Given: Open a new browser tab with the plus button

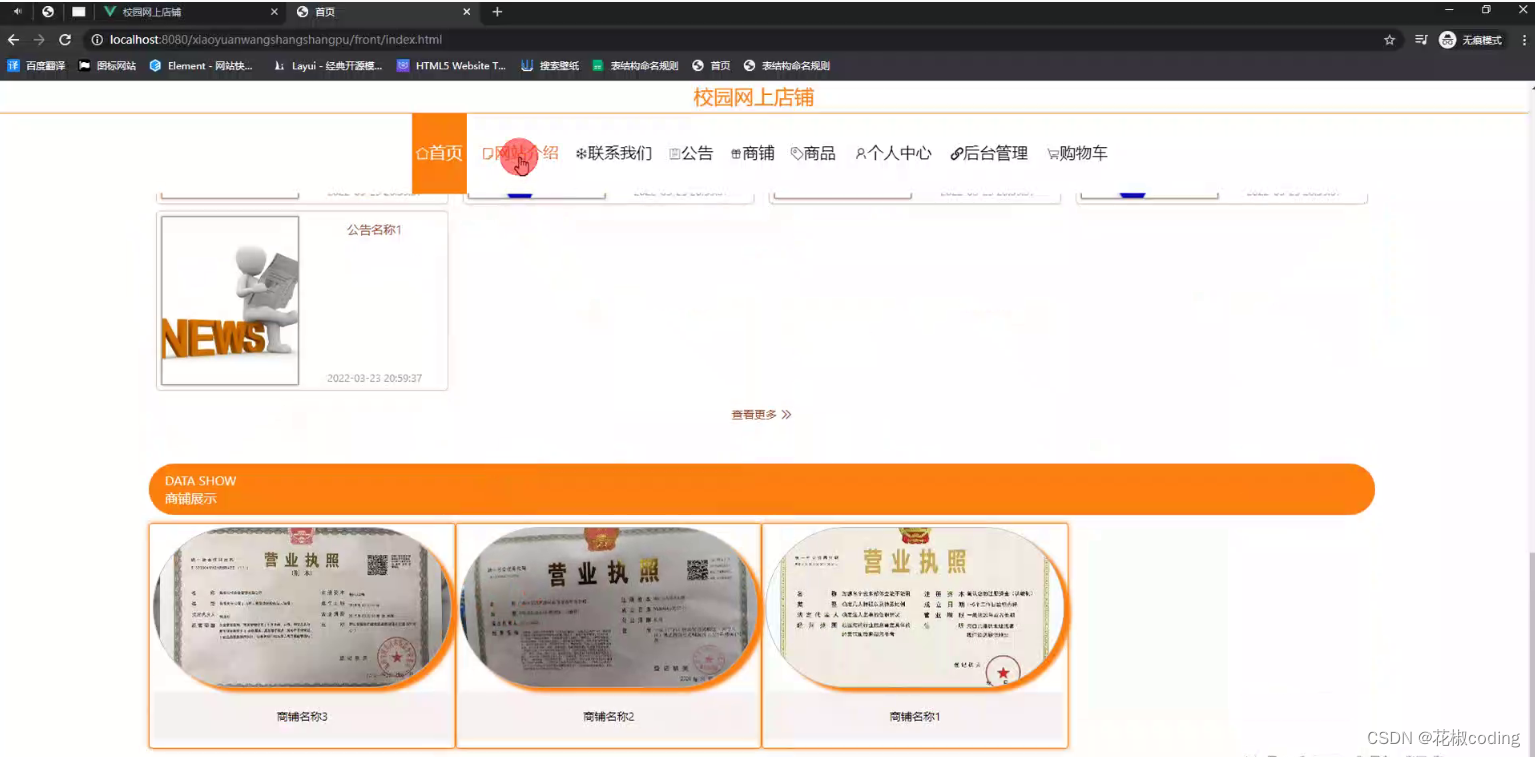Looking at the screenshot, I should pos(497,12).
